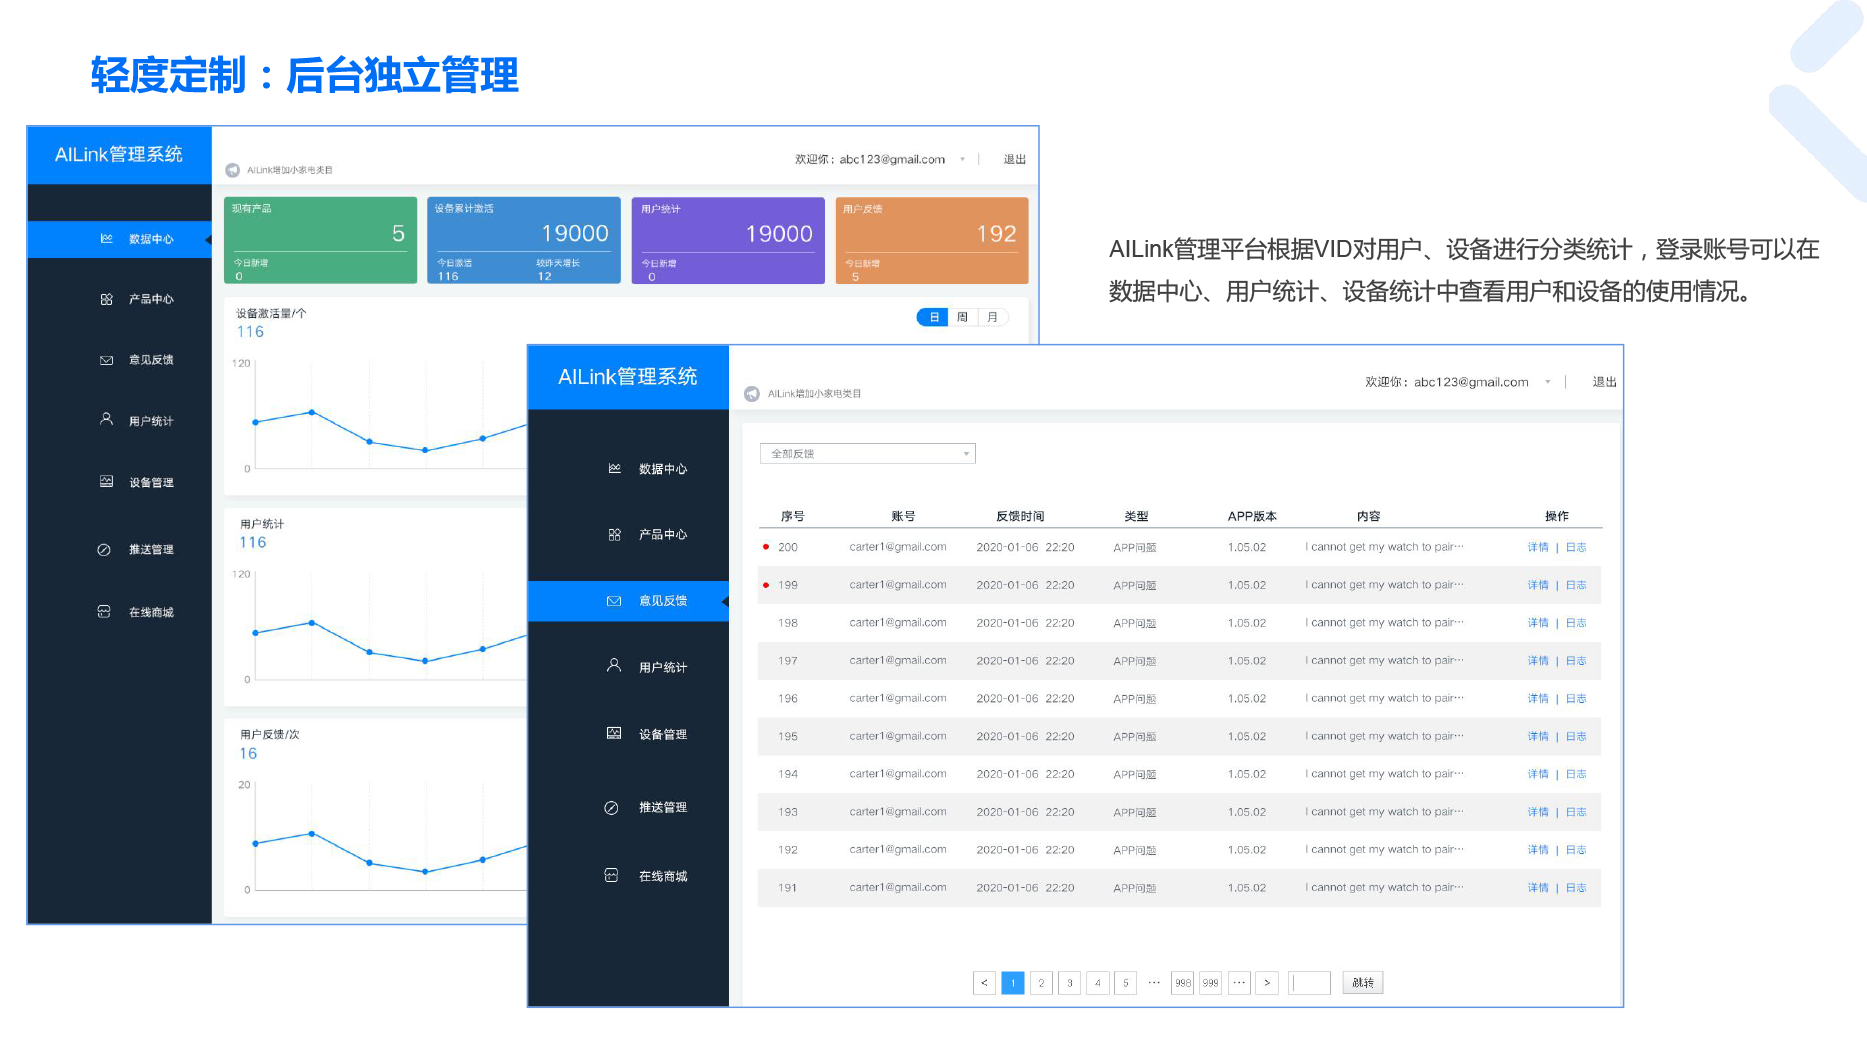Go to previous page with < arrow
Viewport: 1867px width, 1050px height.
tap(984, 983)
